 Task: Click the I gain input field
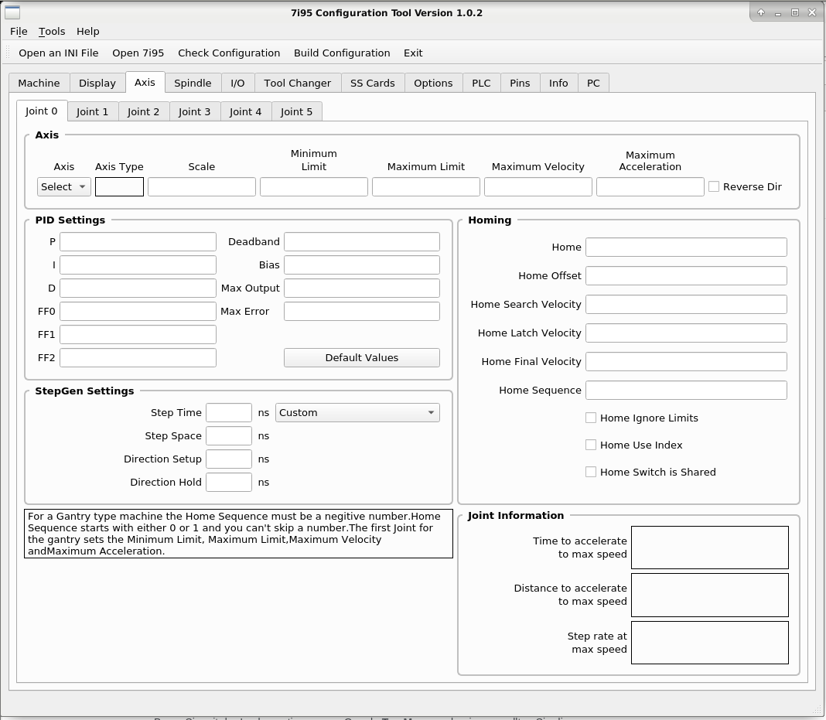point(138,265)
